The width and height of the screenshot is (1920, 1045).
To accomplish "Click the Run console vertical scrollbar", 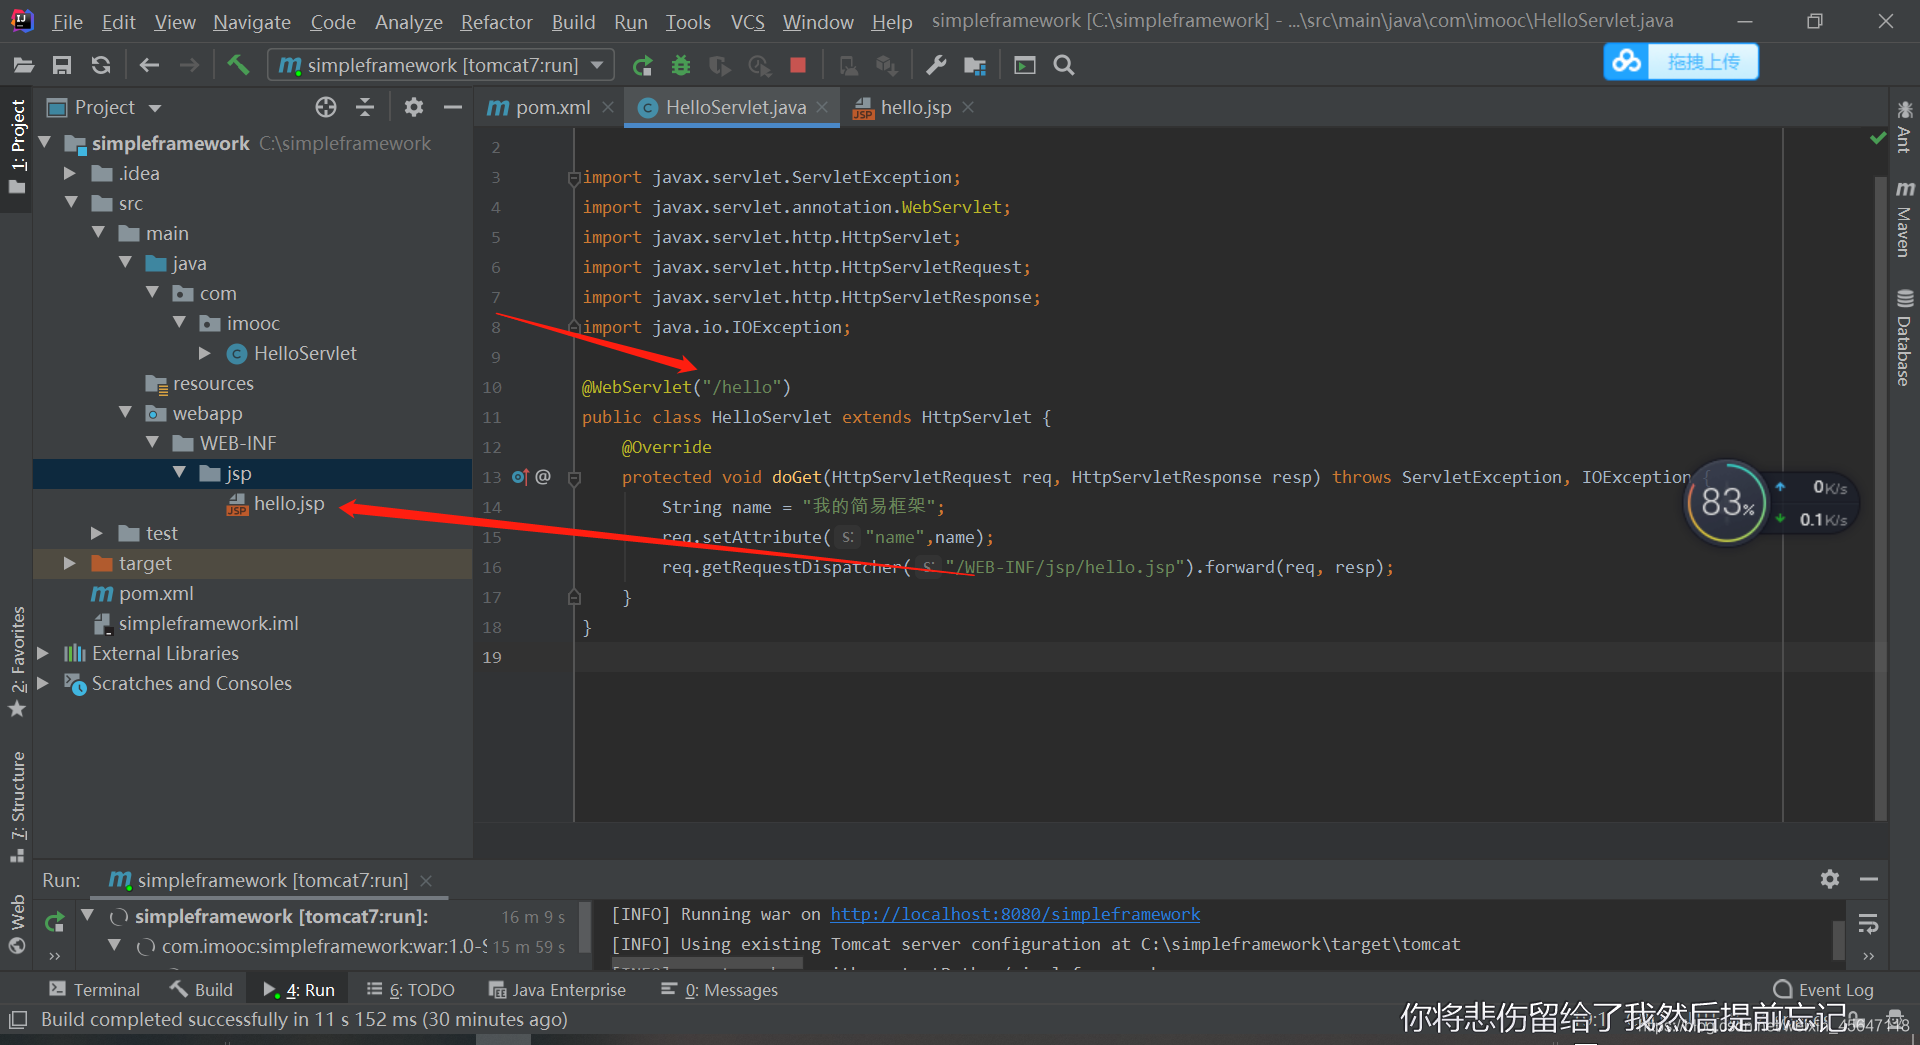I will pyautogui.click(x=1838, y=940).
